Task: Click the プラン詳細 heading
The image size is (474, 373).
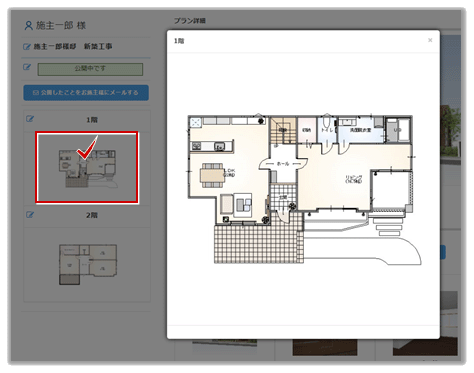Action: 190,21
